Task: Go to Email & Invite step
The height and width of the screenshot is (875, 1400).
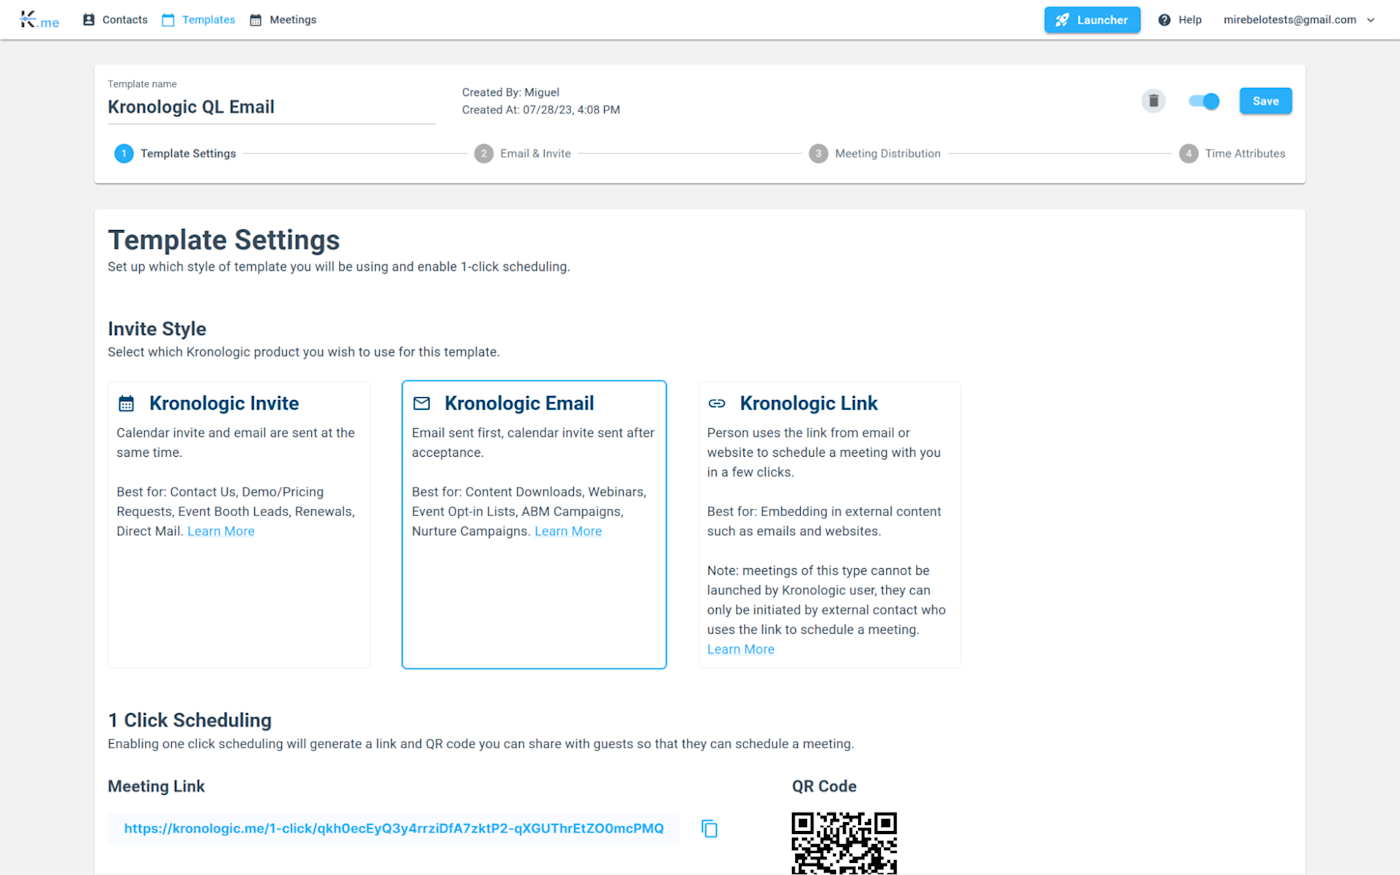Action: 523,154
